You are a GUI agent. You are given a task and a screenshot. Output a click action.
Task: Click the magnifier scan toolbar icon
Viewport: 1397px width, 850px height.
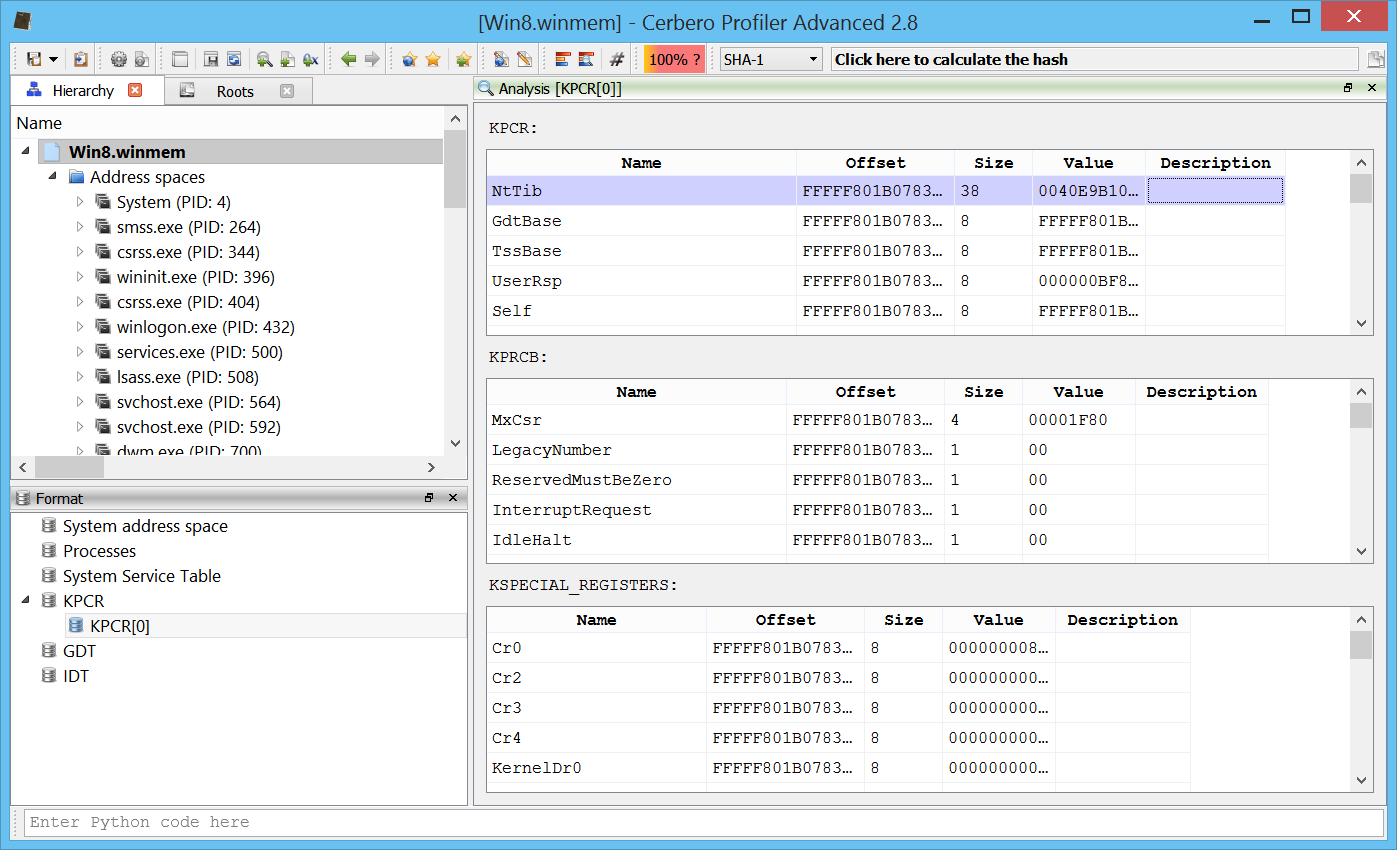pyautogui.click(x=264, y=59)
